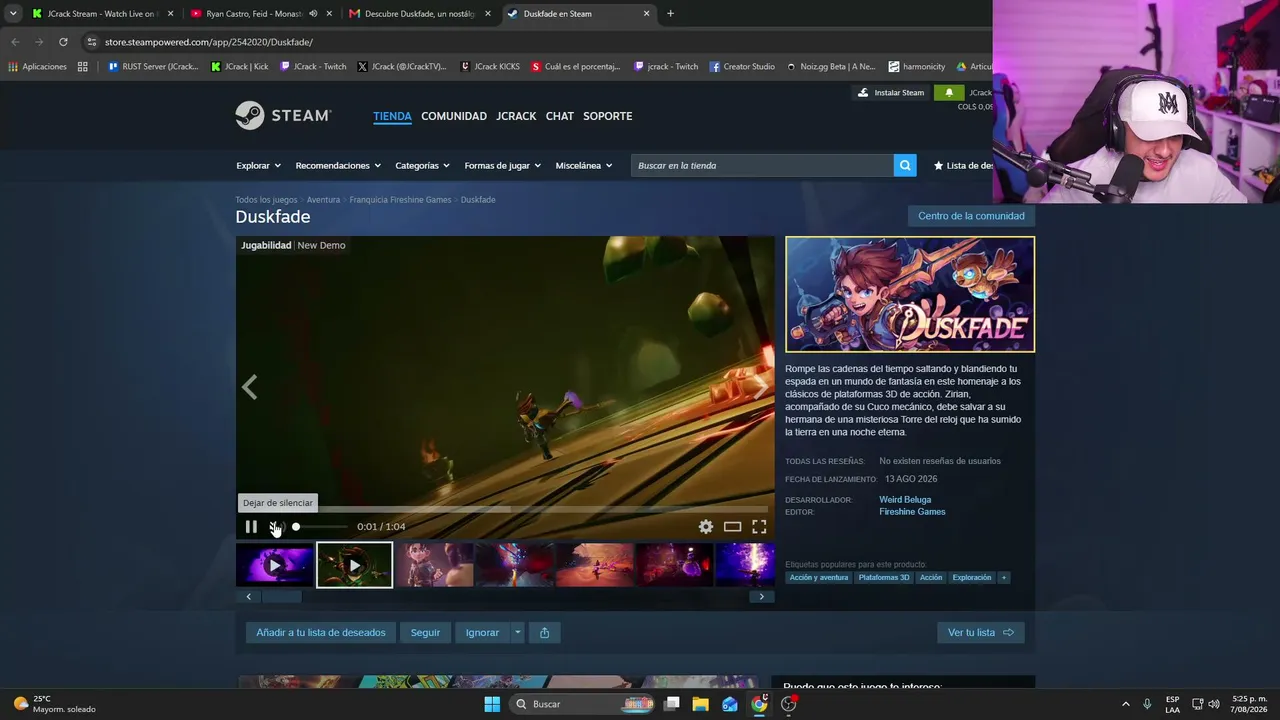Adjust the video volume slider

tap(320, 527)
